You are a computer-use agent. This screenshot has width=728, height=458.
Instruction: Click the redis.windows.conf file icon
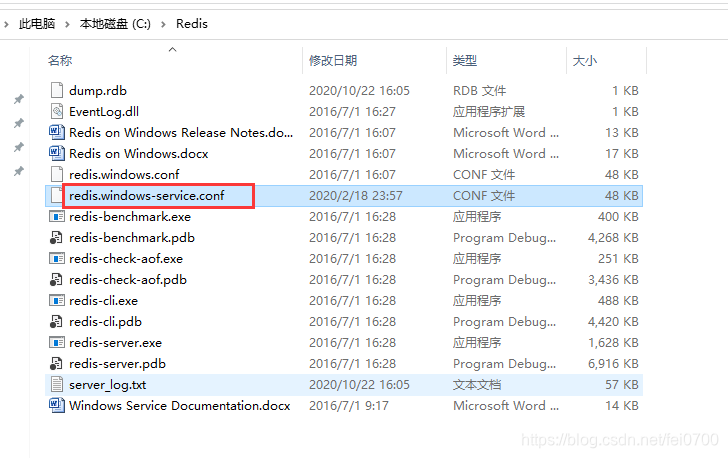click(57, 174)
